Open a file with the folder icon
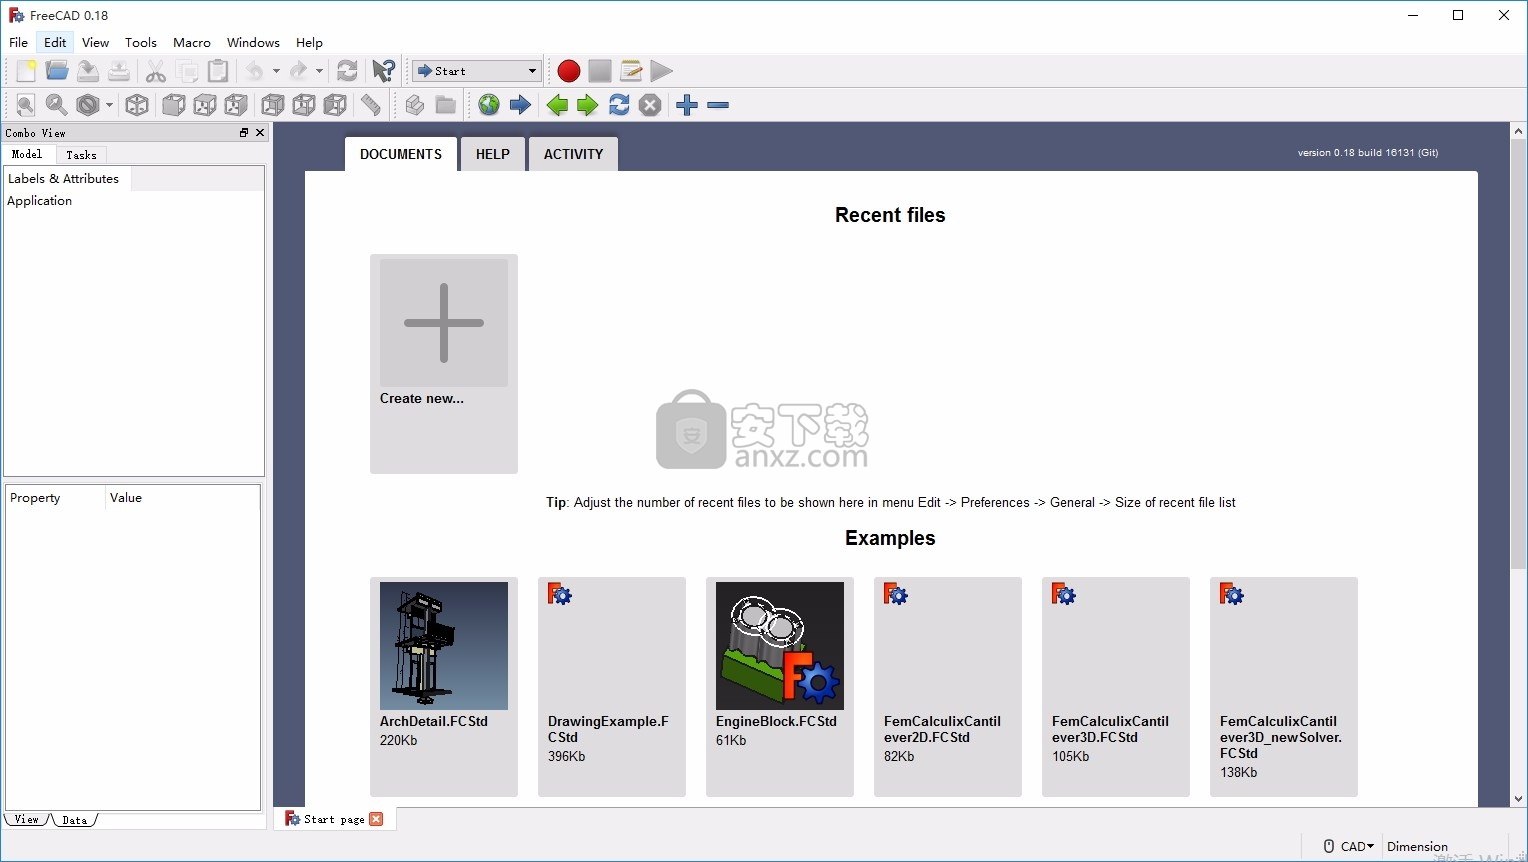The image size is (1528, 862). tap(57, 71)
